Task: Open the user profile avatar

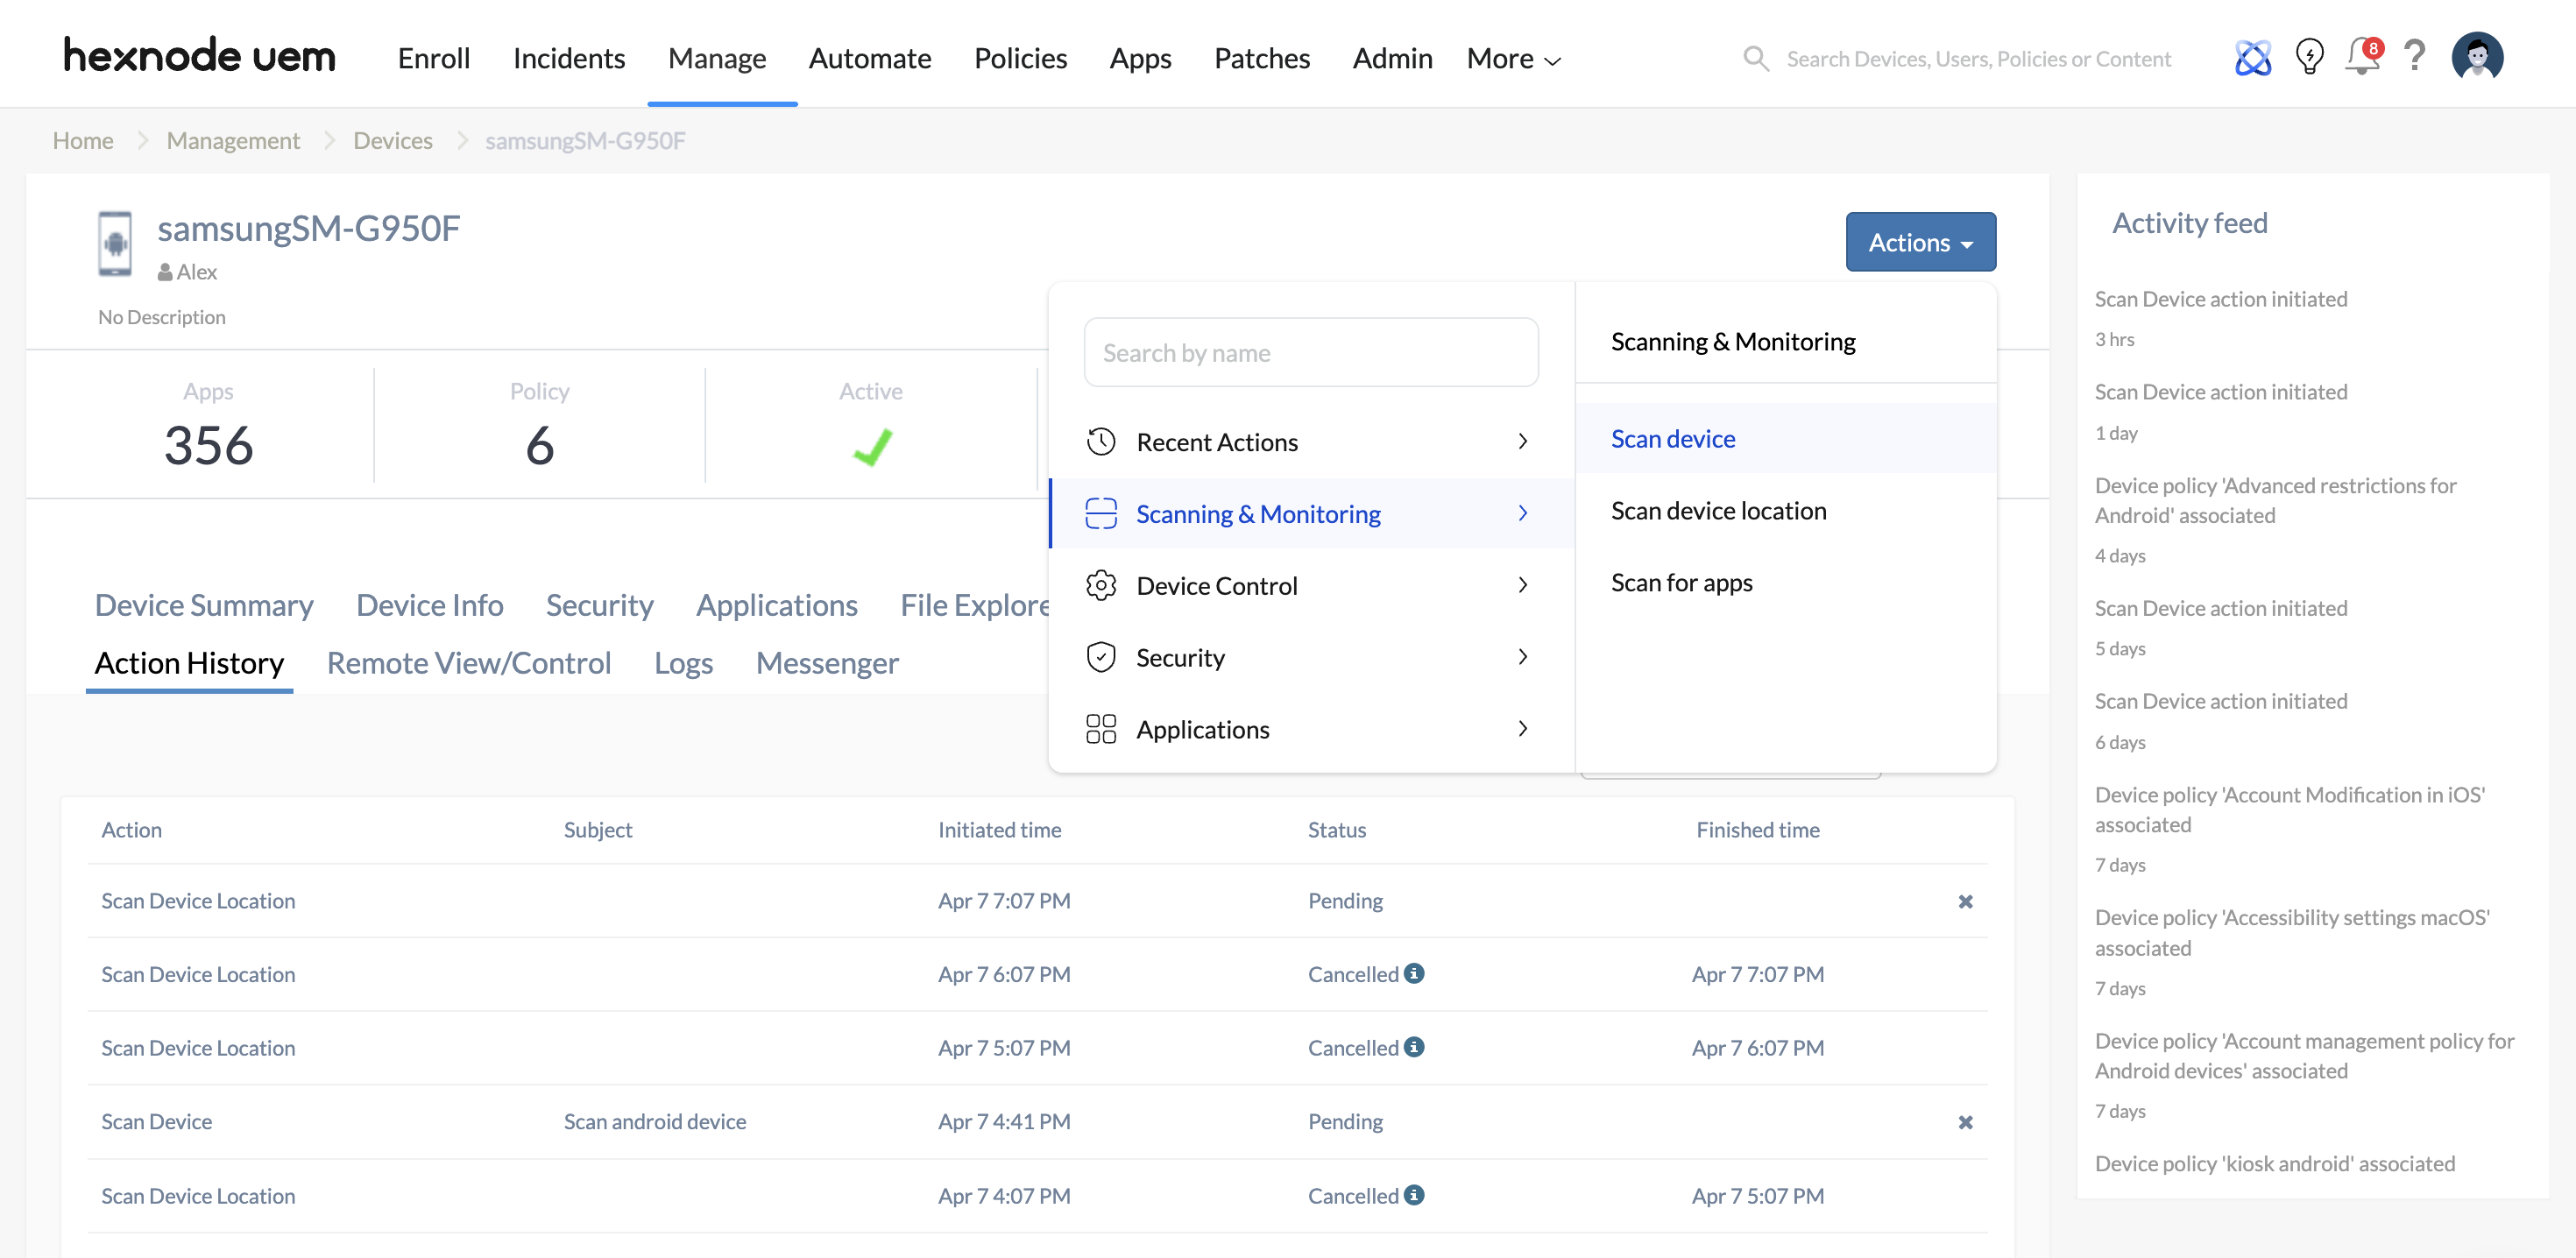Action: click(2476, 56)
